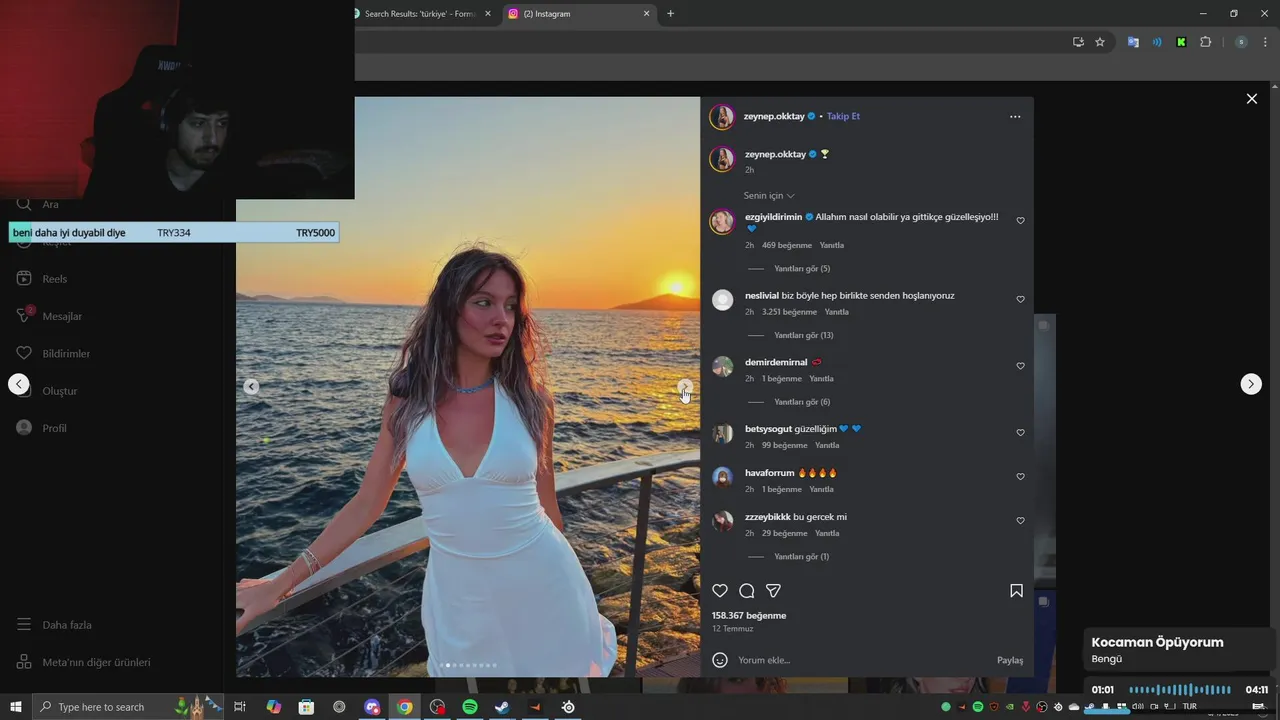Go to Profil in the Instagram sidebar
The image size is (1280, 720).
pos(42,428)
